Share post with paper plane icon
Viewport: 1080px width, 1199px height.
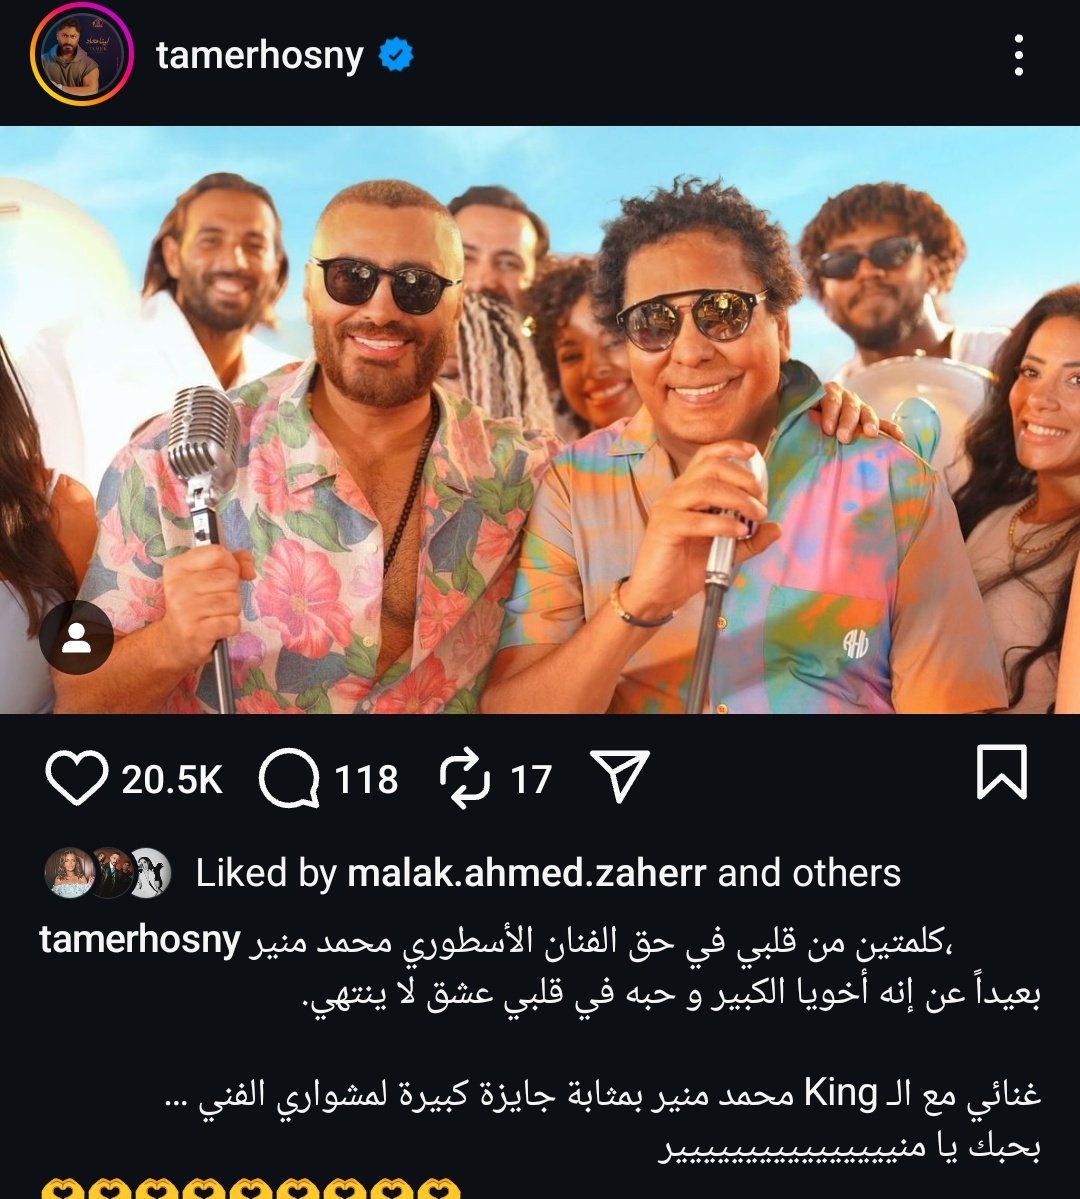620,777
